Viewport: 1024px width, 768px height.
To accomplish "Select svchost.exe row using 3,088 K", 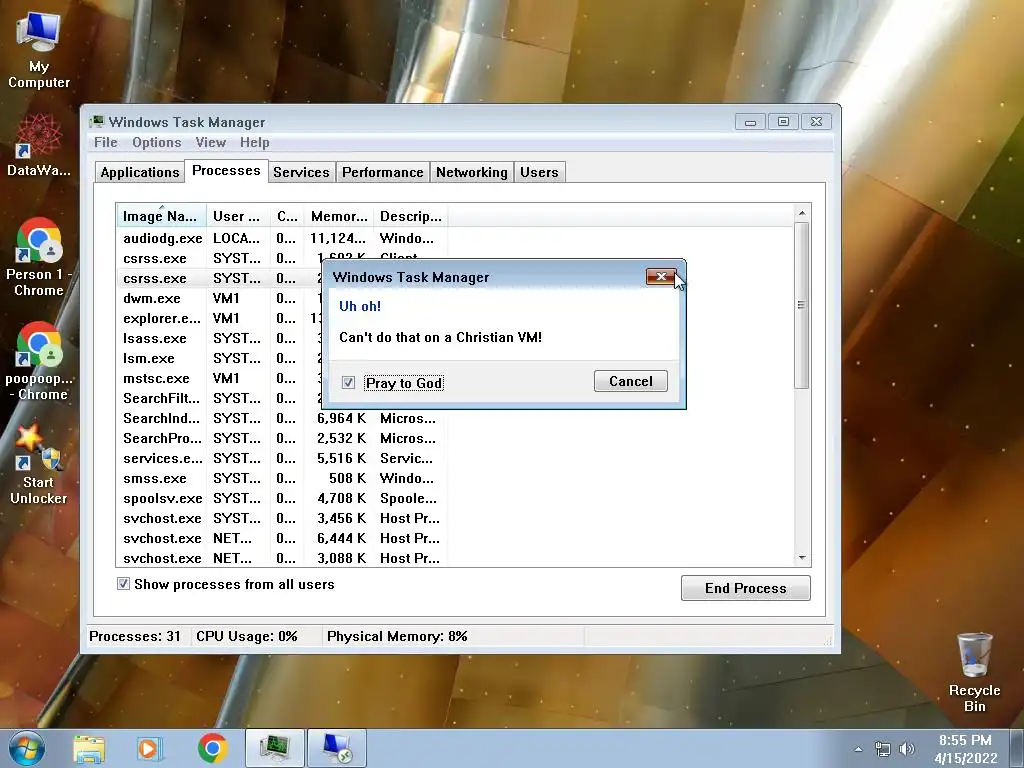I will click(x=281, y=558).
